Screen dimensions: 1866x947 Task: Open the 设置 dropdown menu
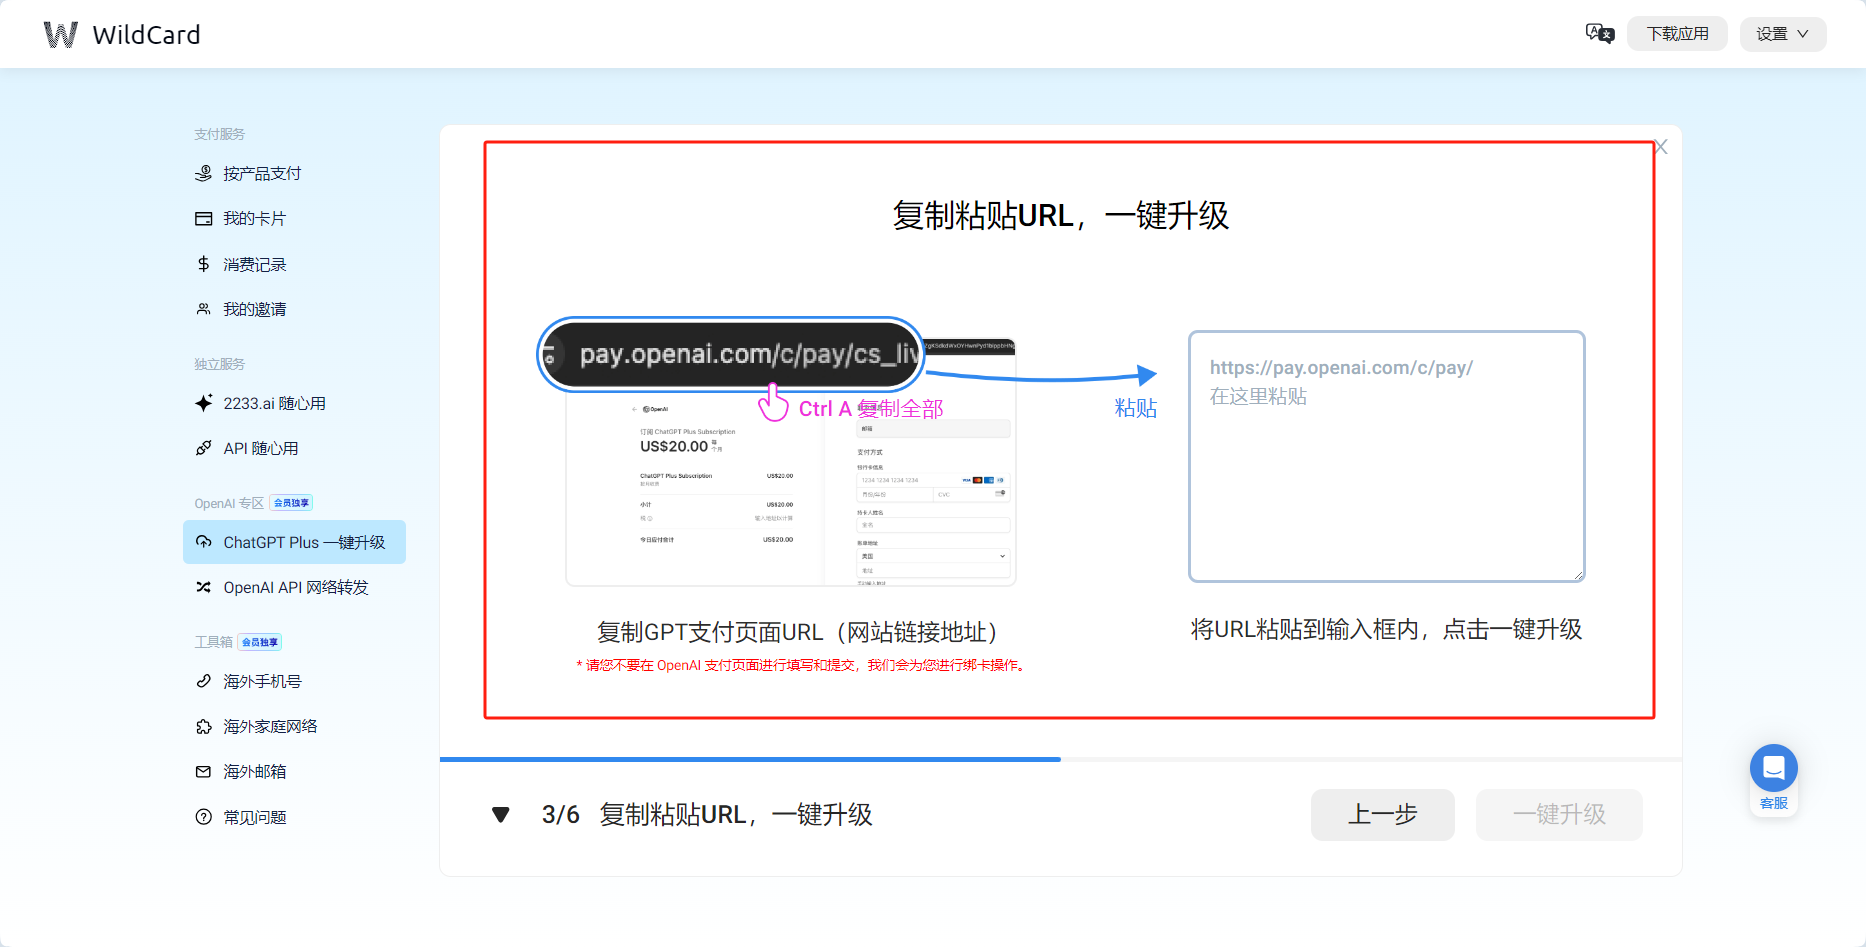coord(1783,34)
